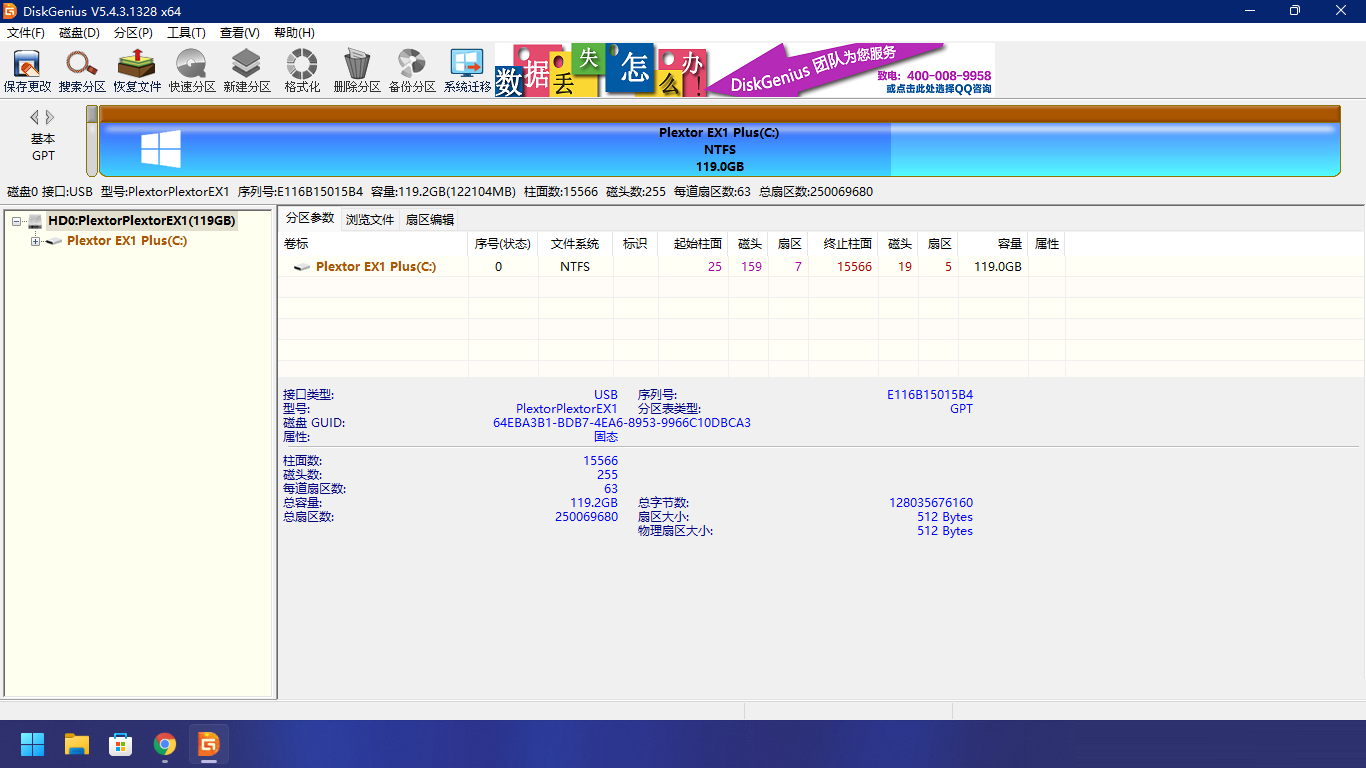Select Plextor EX1 Plus(C:) in disk tree
Viewport: 1366px width, 768px height.
[x=127, y=241]
